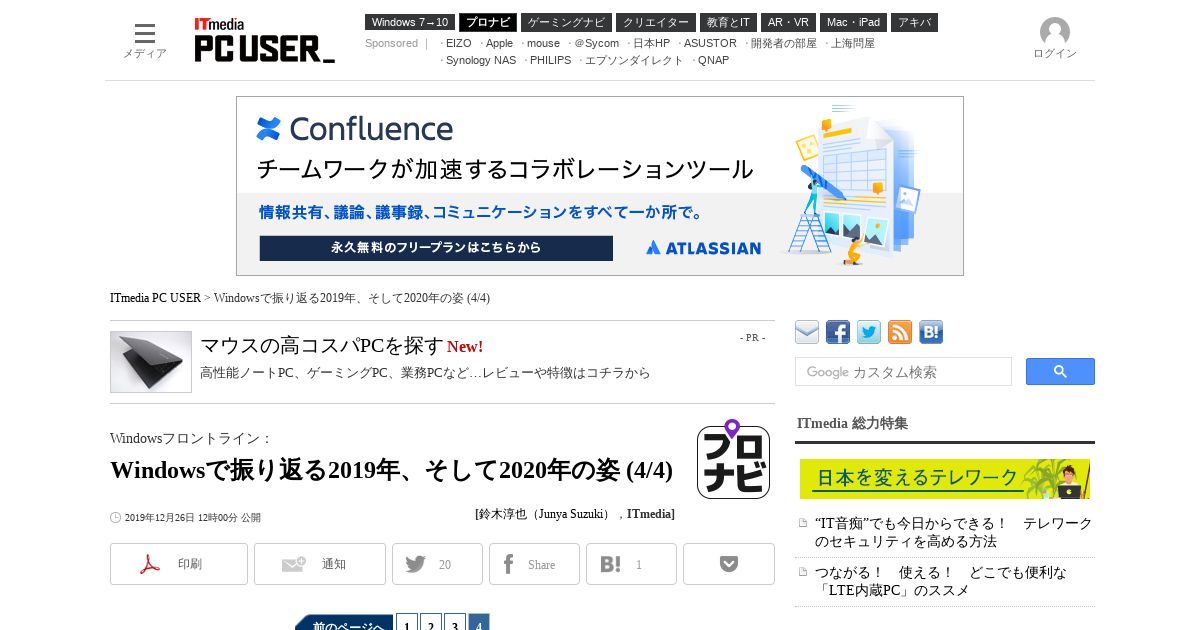Click the 印刷 print button

(x=179, y=564)
